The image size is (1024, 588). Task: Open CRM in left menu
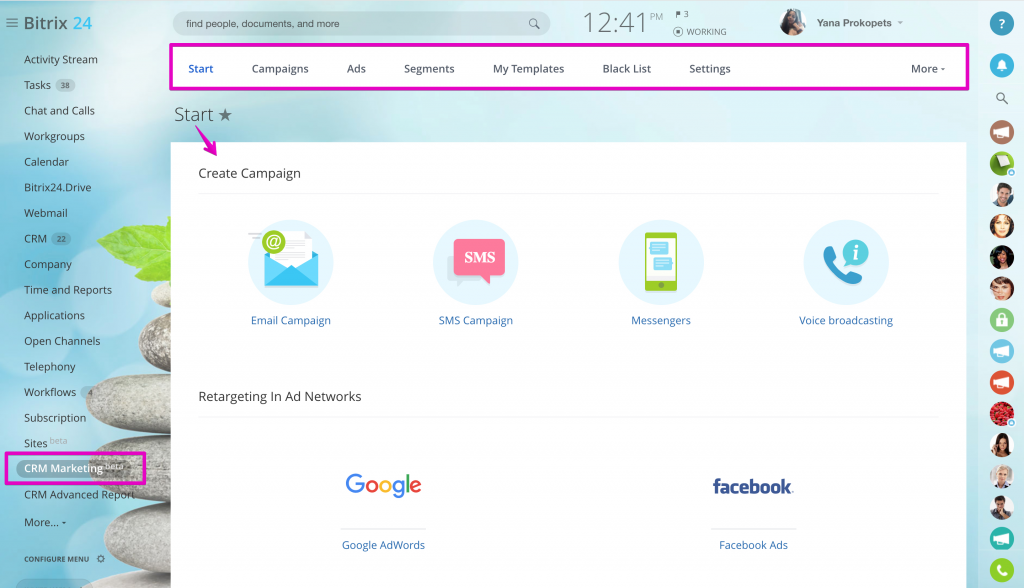point(35,238)
